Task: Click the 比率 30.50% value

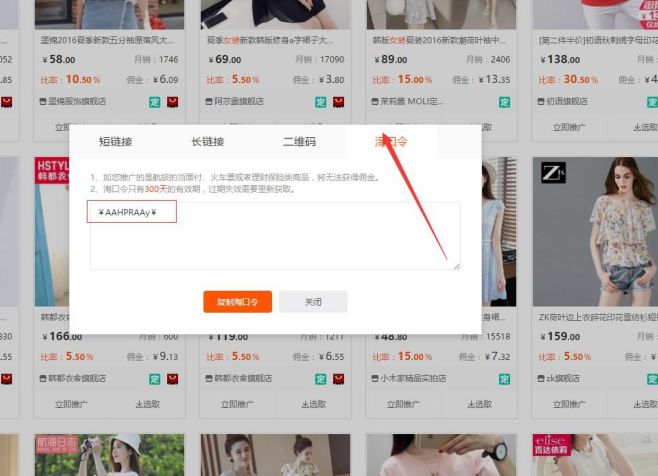Action: click(x=581, y=79)
